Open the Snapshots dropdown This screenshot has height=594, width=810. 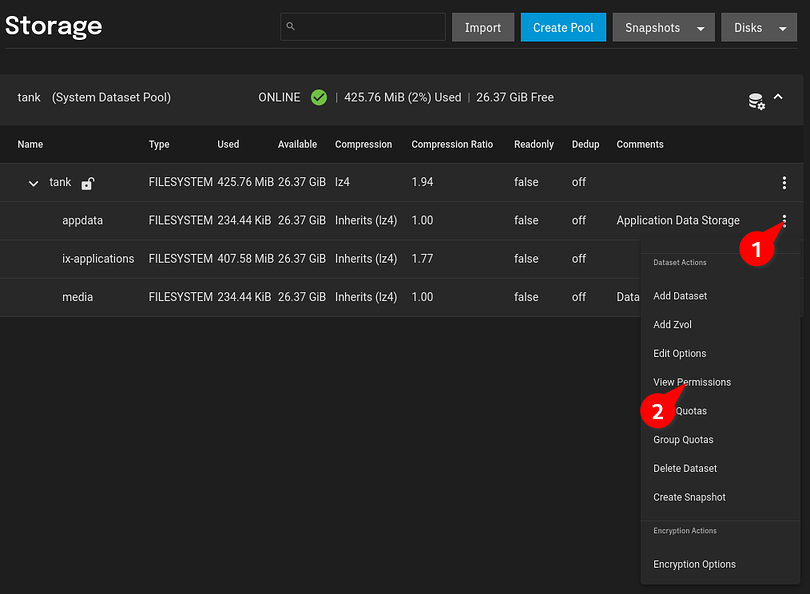click(x=662, y=28)
